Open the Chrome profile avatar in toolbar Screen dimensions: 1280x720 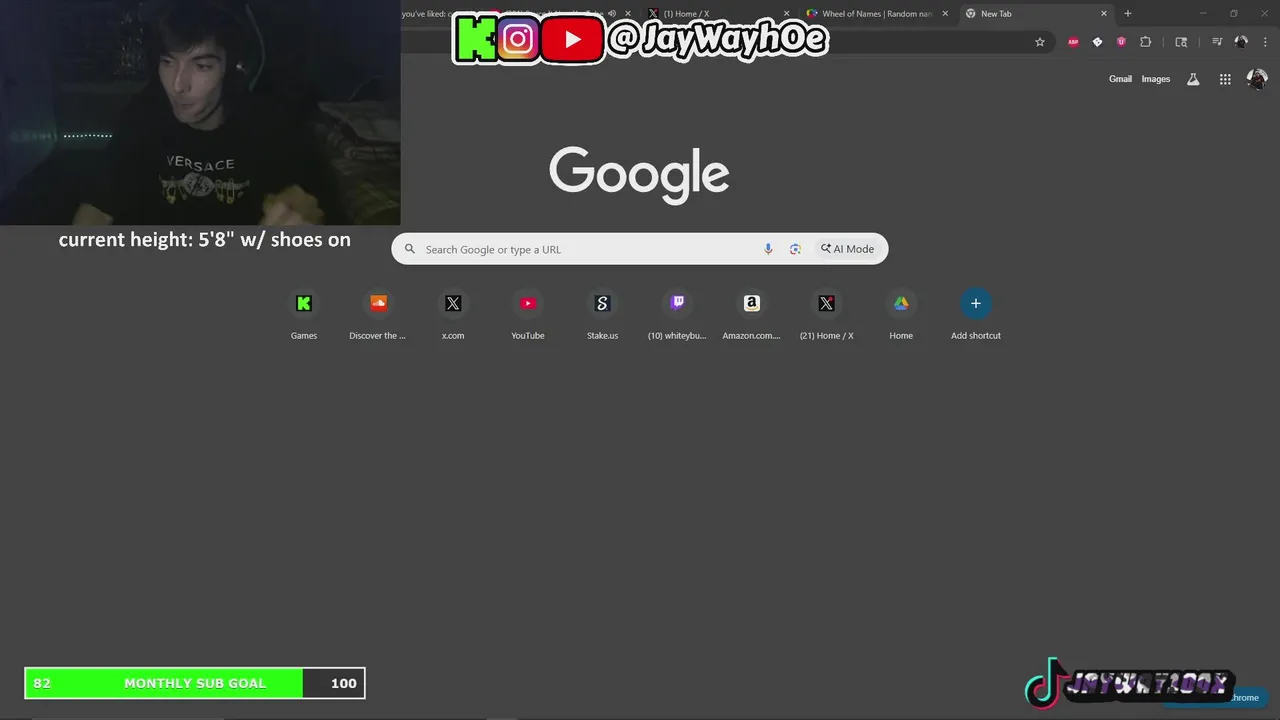tap(1241, 42)
